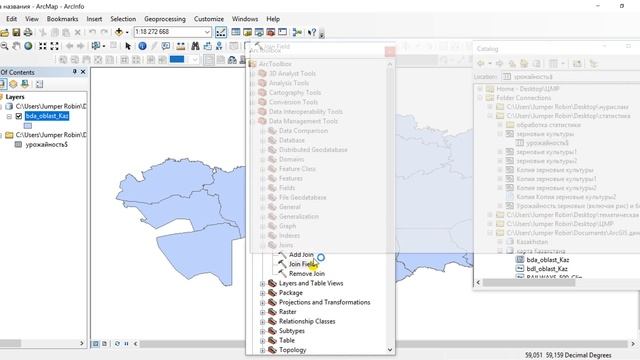Viewport: 640px width, 360px height.
Task: Activate the Select Elements black arrow tool
Action: 128,46
